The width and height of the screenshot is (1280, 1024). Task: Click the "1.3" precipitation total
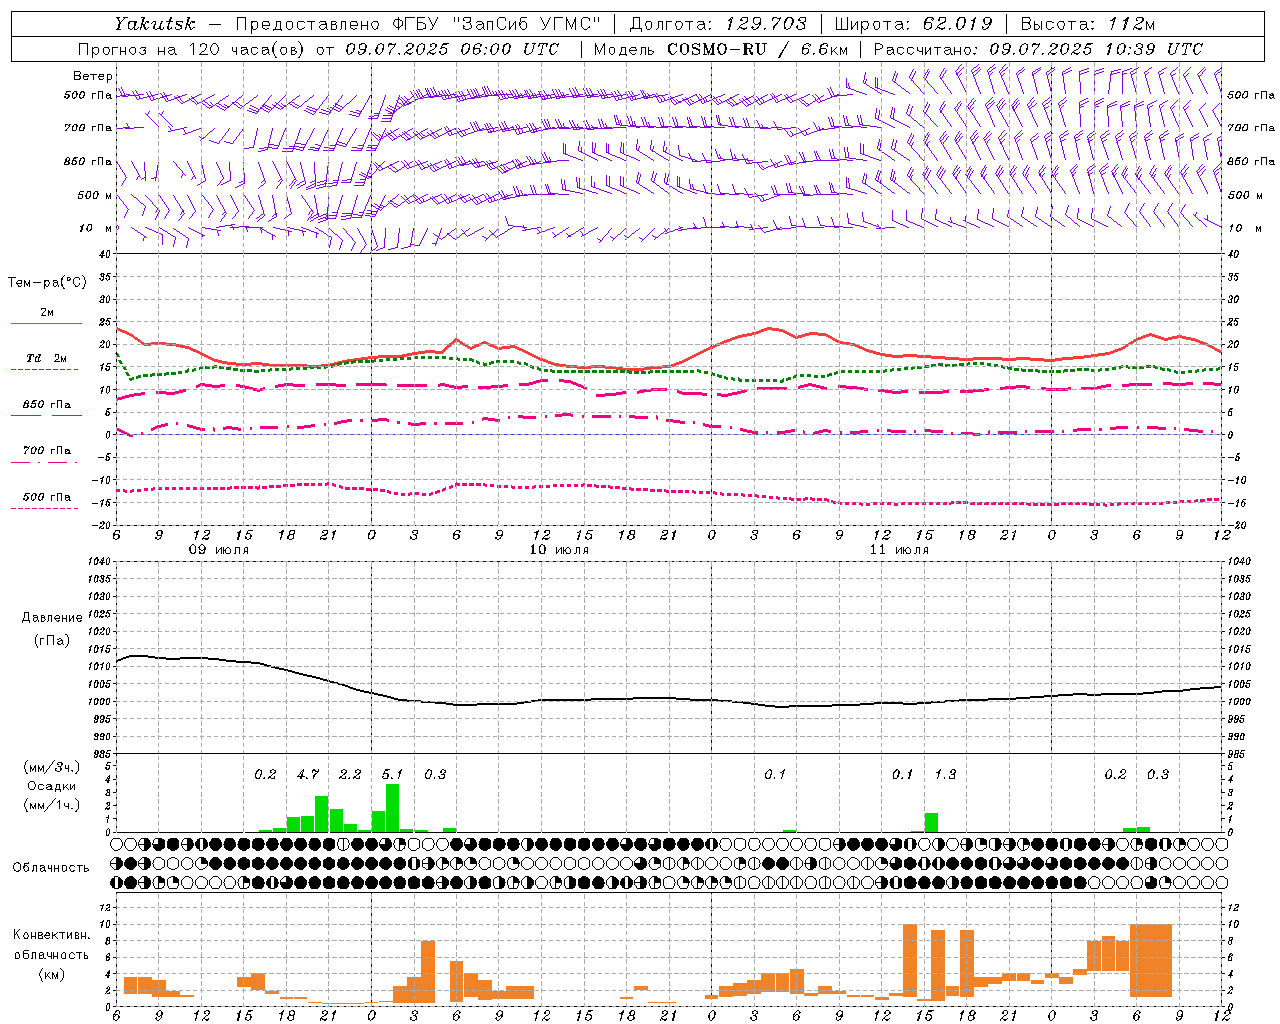pos(945,774)
